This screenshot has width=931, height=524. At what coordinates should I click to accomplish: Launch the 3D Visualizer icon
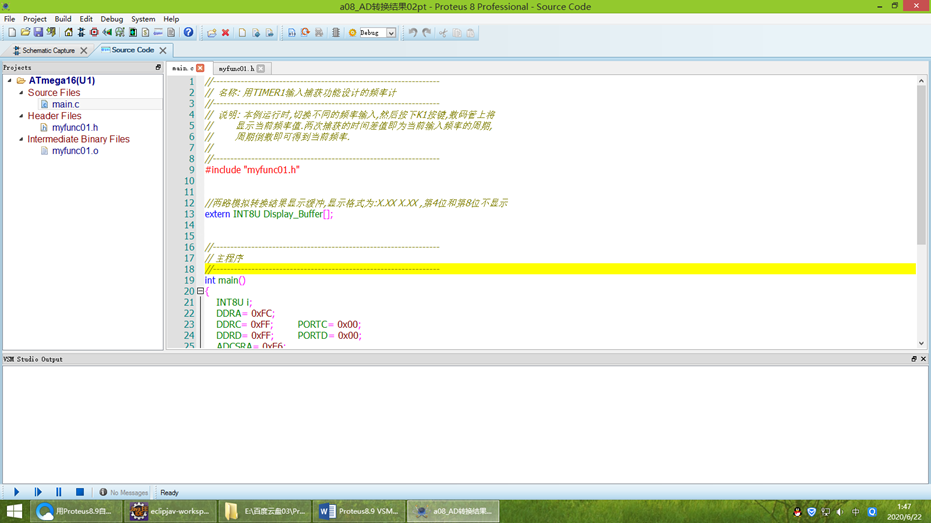(x=107, y=33)
